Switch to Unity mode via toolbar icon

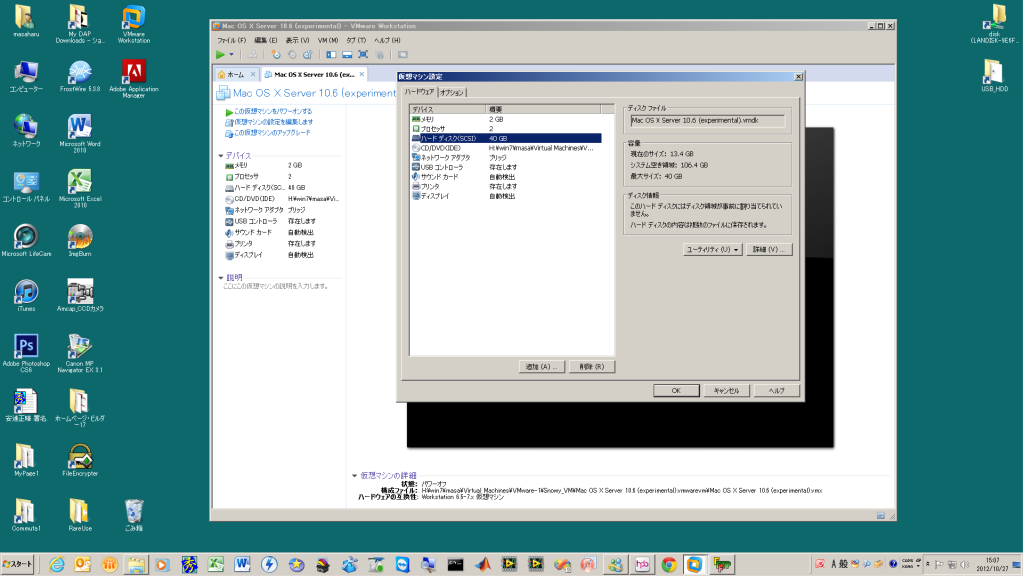pos(378,54)
